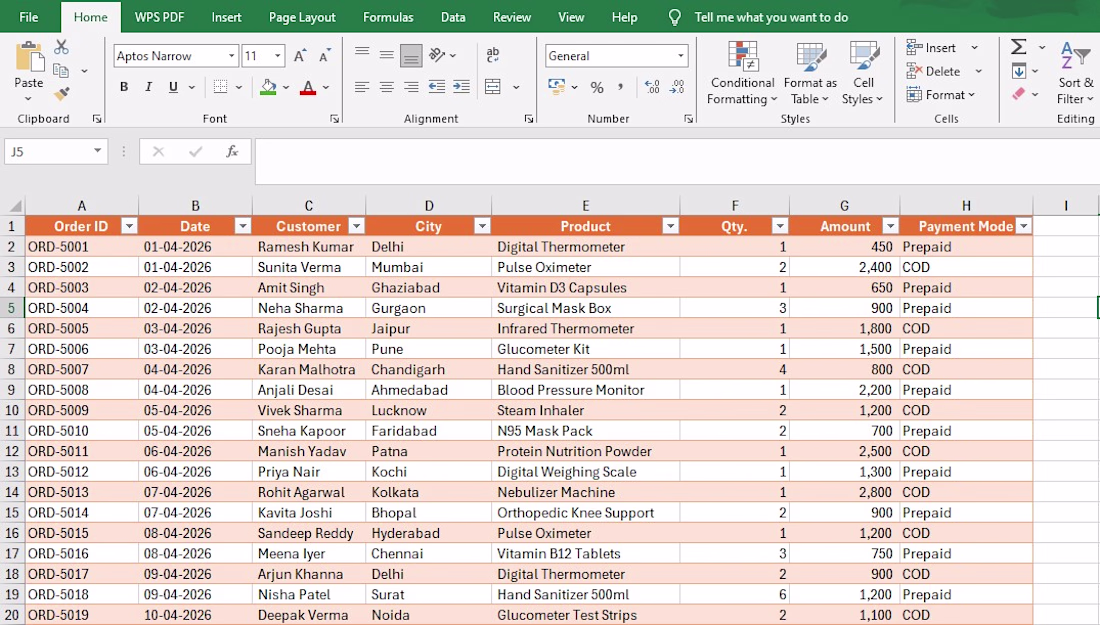Click the Cut scissors icon
The height and width of the screenshot is (625, 1100).
click(62, 47)
